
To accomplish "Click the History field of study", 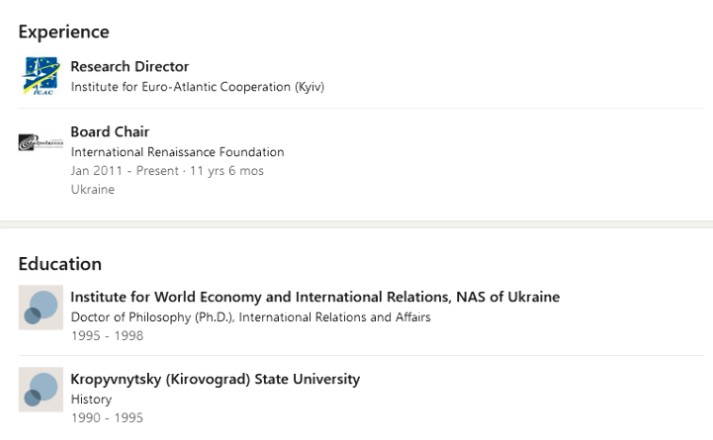I will (x=91, y=400).
